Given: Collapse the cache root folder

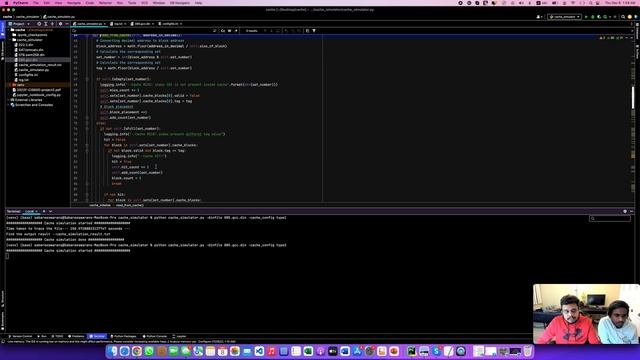Looking at the screenshot, I should point(9,30).
